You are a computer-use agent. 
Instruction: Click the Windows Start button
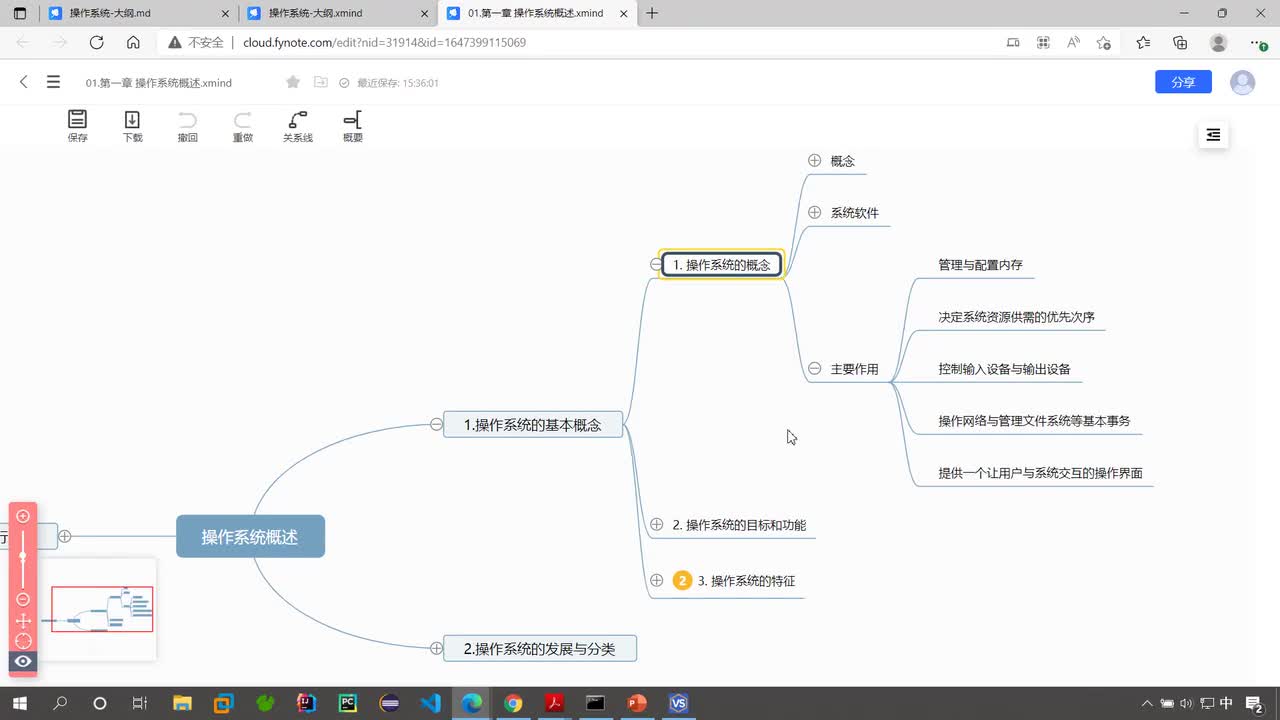19,703
